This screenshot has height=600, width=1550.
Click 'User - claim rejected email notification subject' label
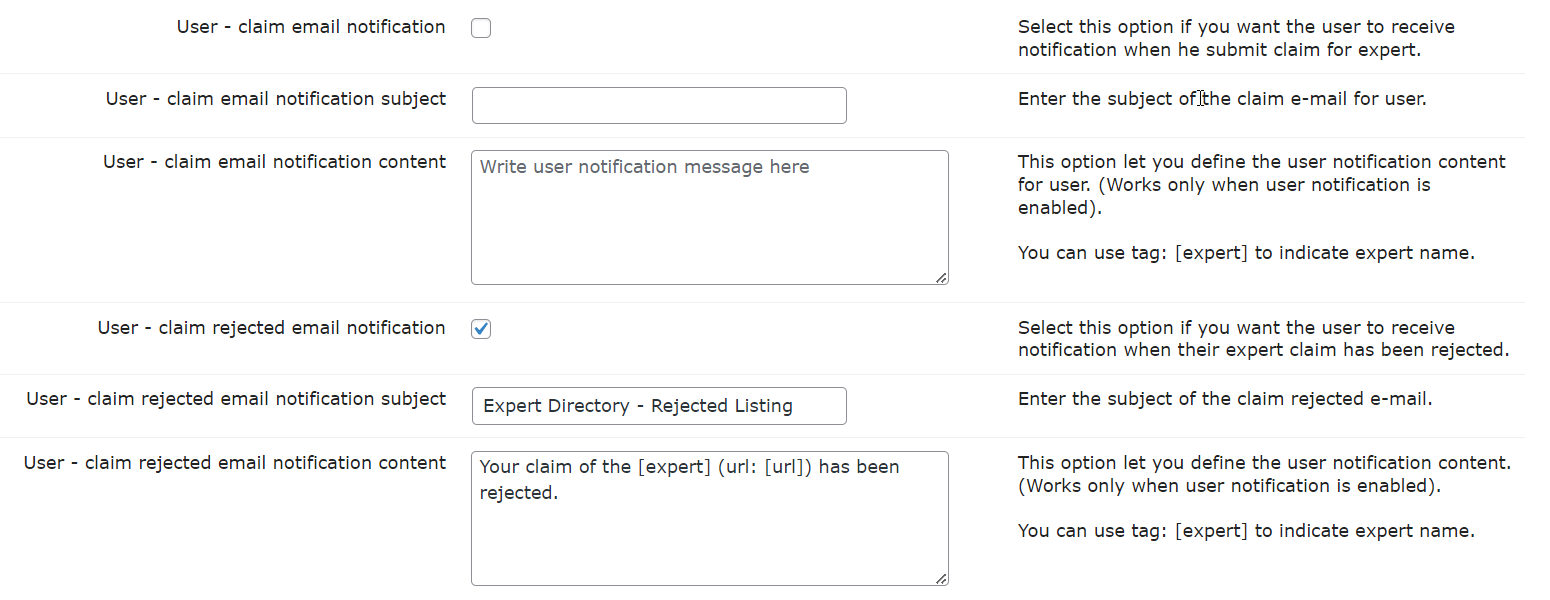236,398
